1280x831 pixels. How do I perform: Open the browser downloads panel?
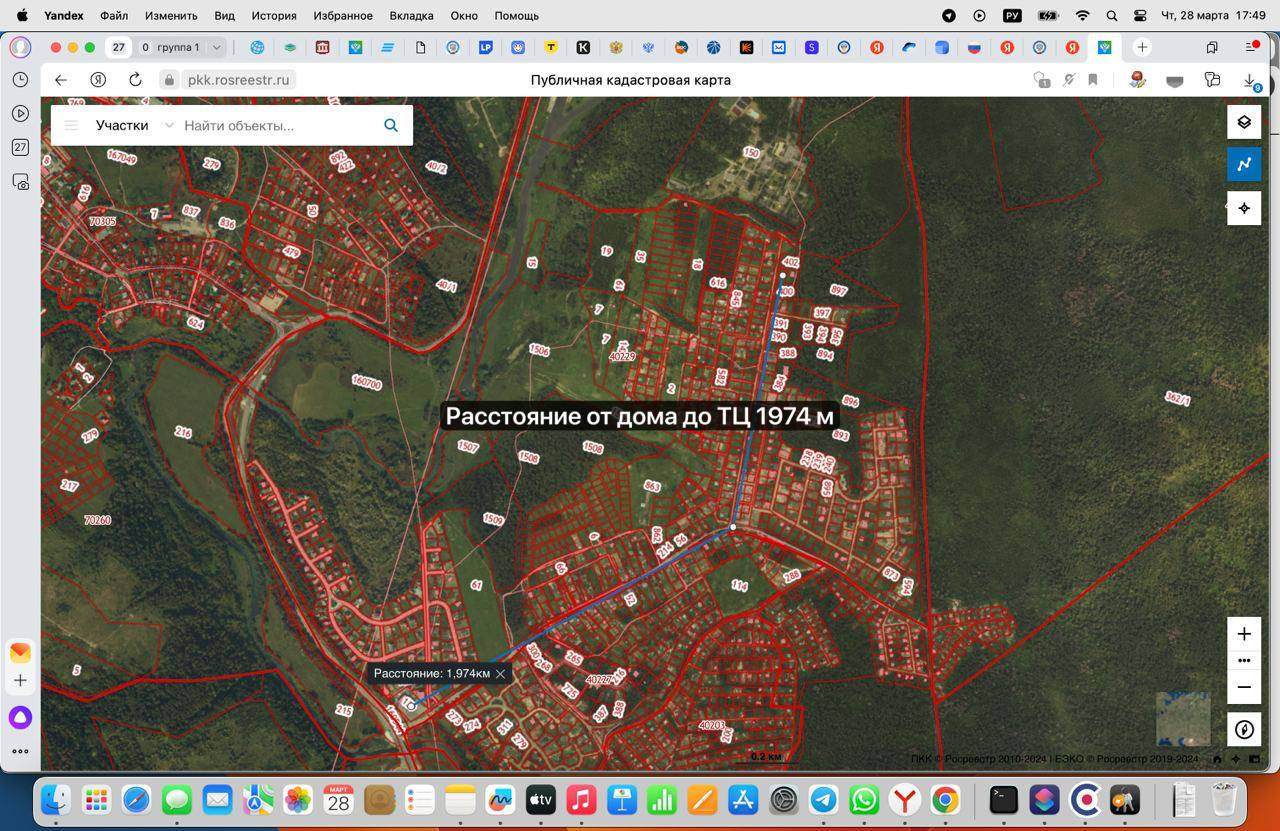click(x=1249, y=80)
